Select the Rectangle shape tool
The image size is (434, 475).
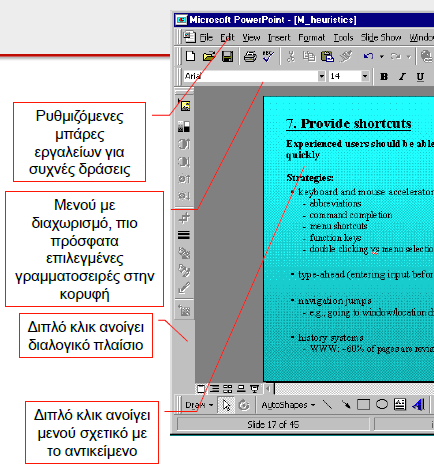click(x=363, y=405)
